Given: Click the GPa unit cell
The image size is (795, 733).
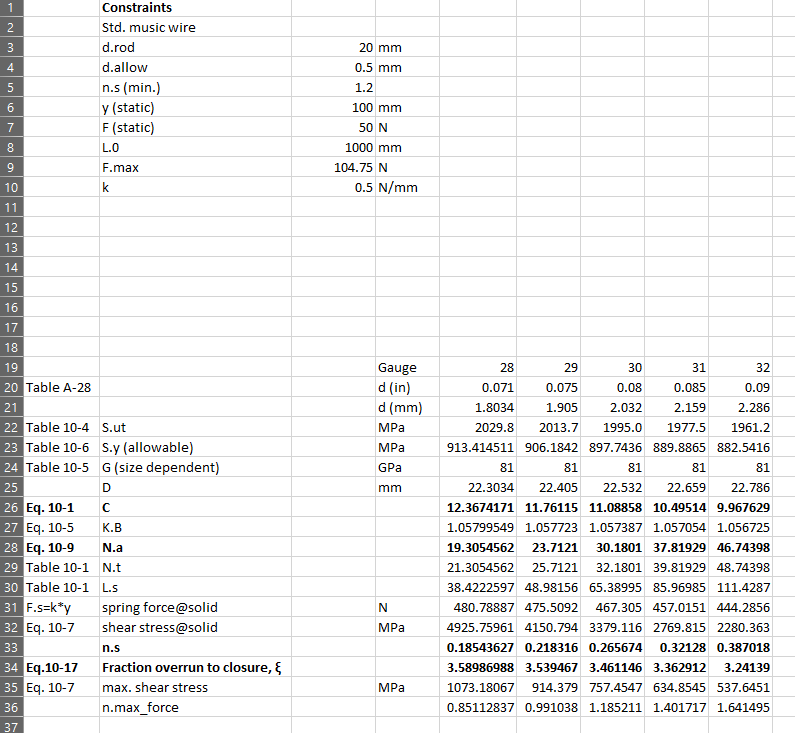Looking at the screenshot, I should (x=407, y=467).
